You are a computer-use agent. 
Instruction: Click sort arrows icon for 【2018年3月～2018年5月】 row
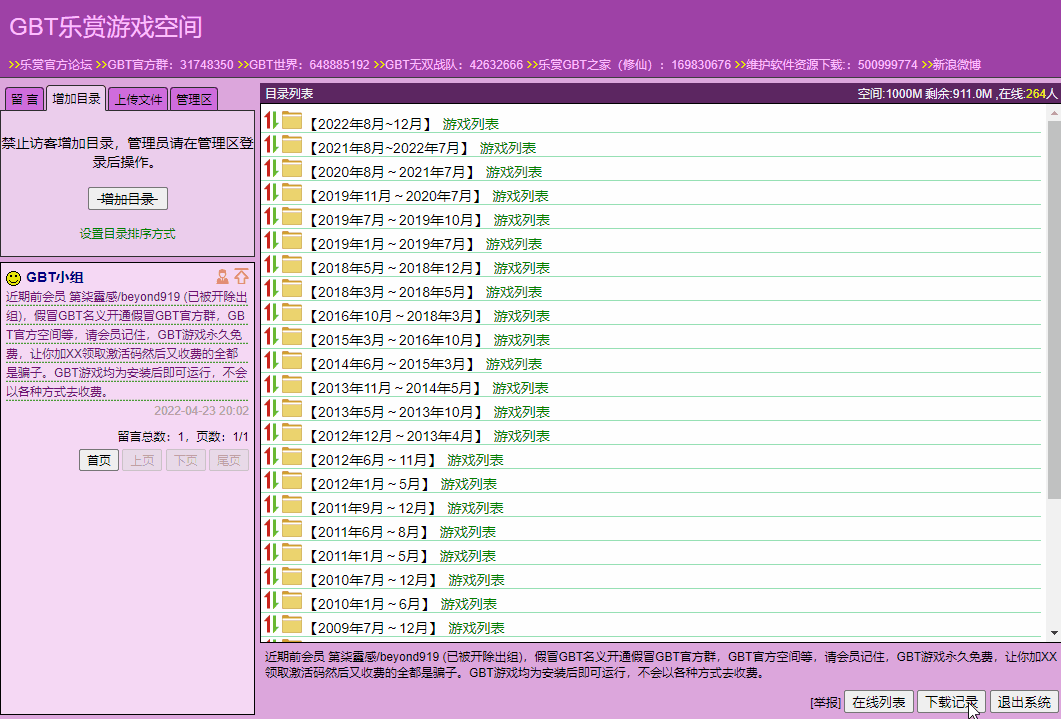pos(271,288)
